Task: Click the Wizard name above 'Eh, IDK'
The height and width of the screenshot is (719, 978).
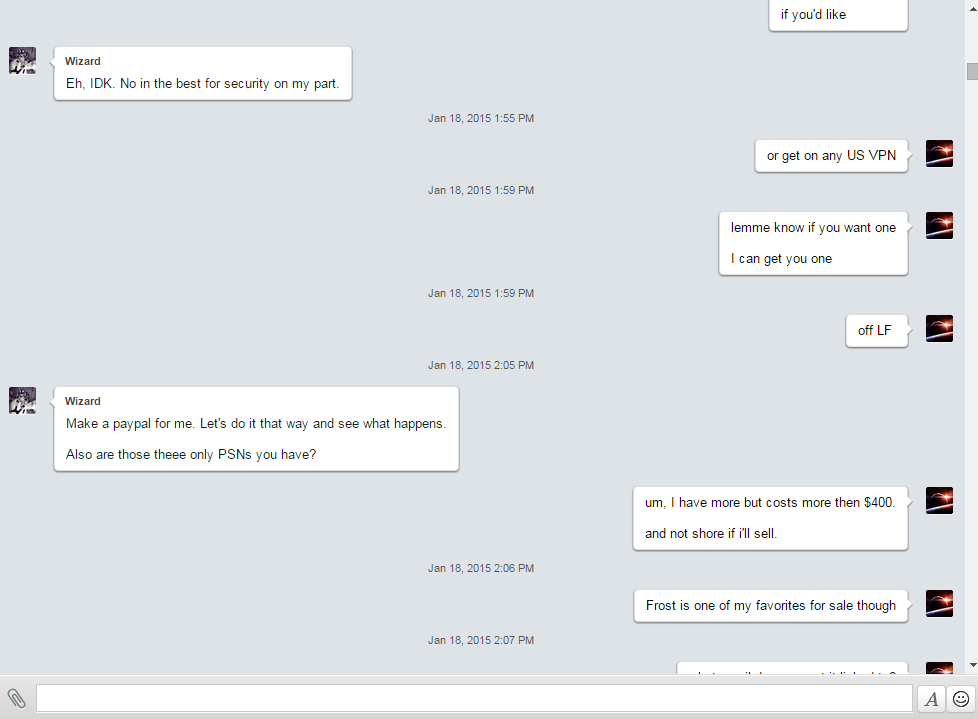Action: pos(83,61)
